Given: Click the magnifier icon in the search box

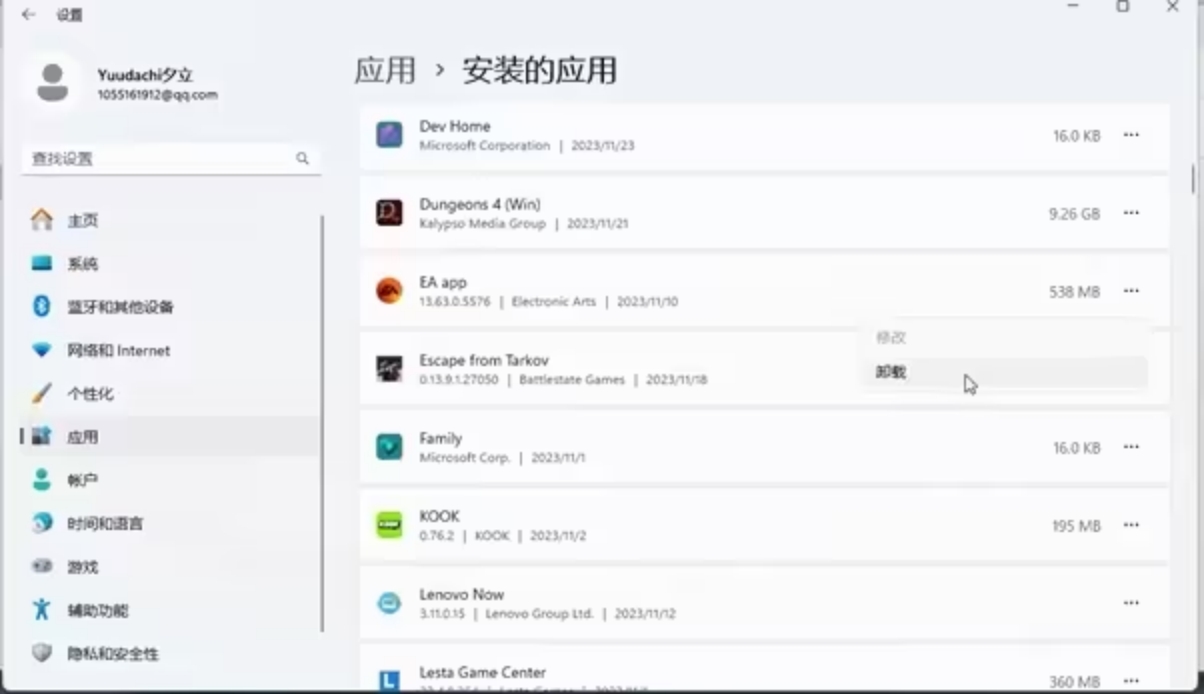Looking at the screenshot, I should coord(302,158).
